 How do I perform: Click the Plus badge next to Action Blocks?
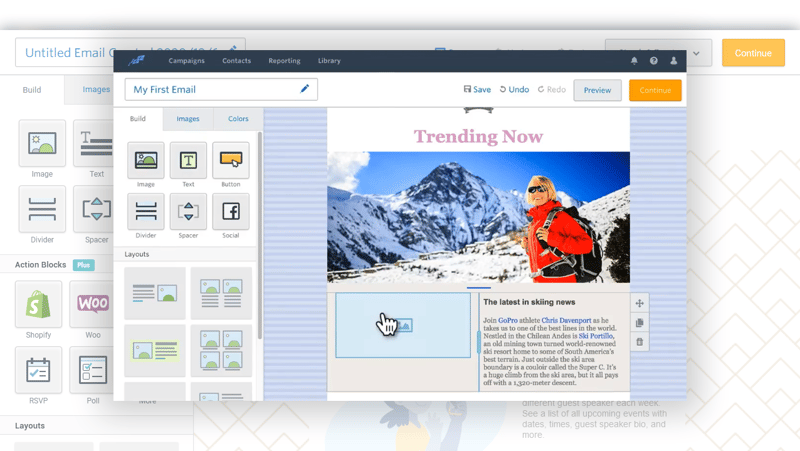pos(84,265)
